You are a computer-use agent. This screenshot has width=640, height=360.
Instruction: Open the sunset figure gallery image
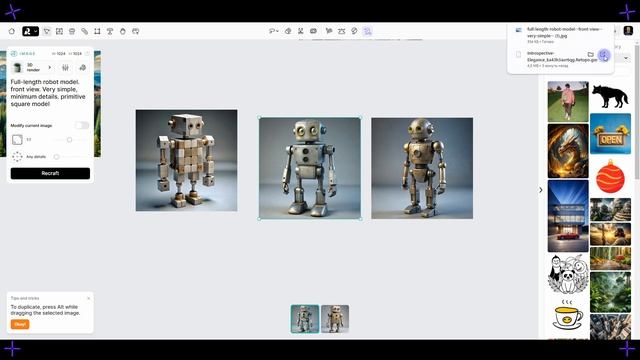[610, 234]
